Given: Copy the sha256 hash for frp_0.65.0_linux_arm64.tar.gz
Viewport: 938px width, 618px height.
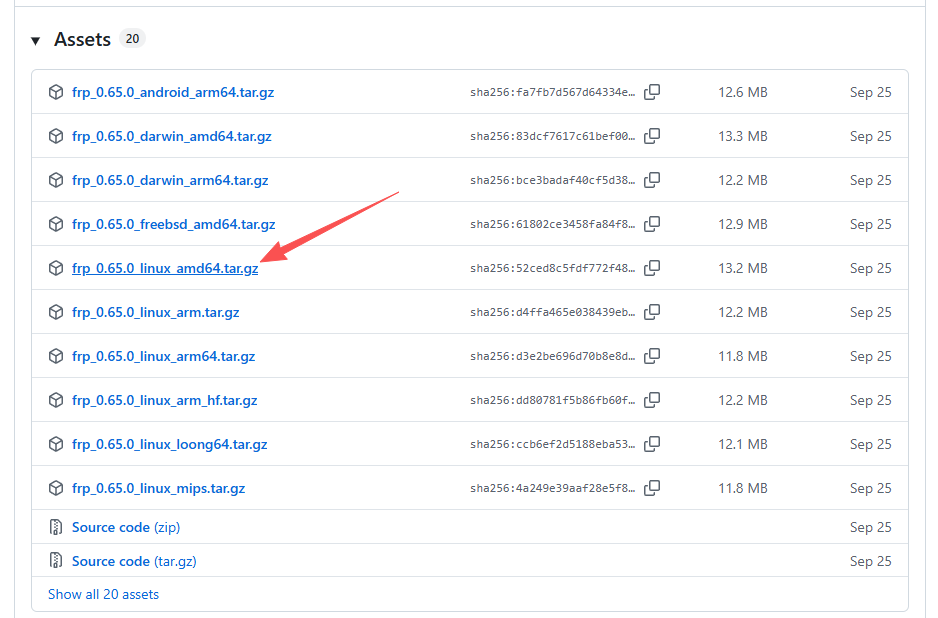Looking at the screenshot, I should (x=652, y=356).
